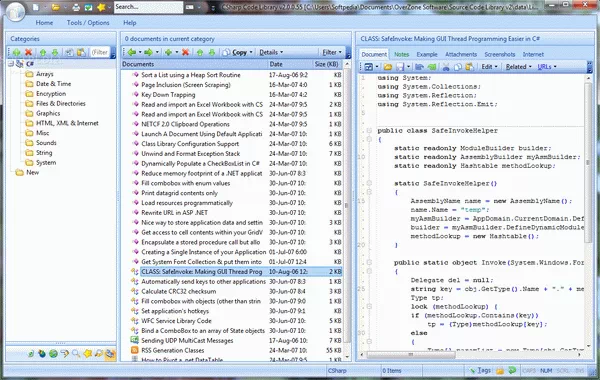Click the green plus add document icon
This screenshot has width=600, height=380.
tap(168, 52)
